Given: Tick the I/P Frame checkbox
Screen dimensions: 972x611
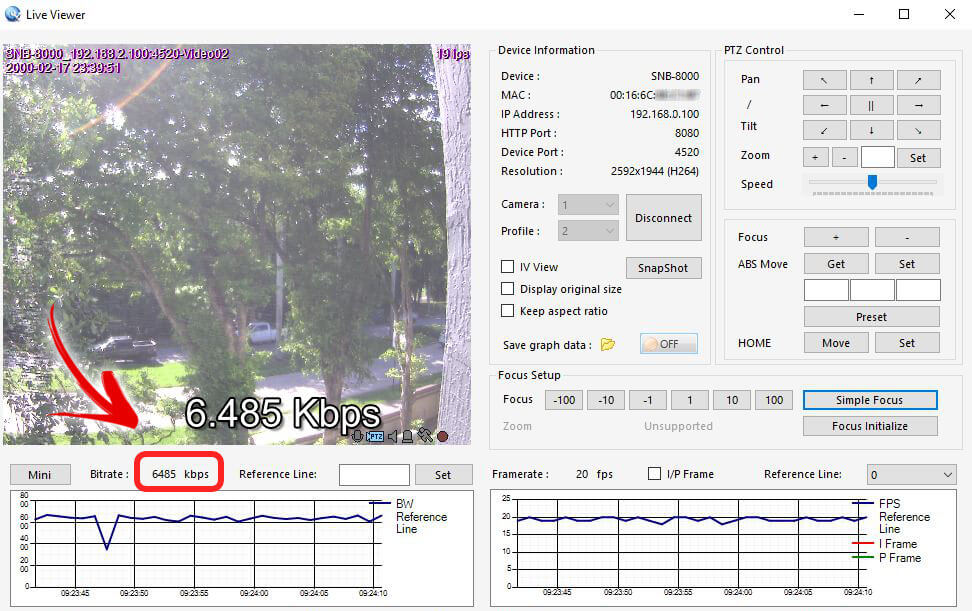Looking at the screenshot, I should (655, 474).
